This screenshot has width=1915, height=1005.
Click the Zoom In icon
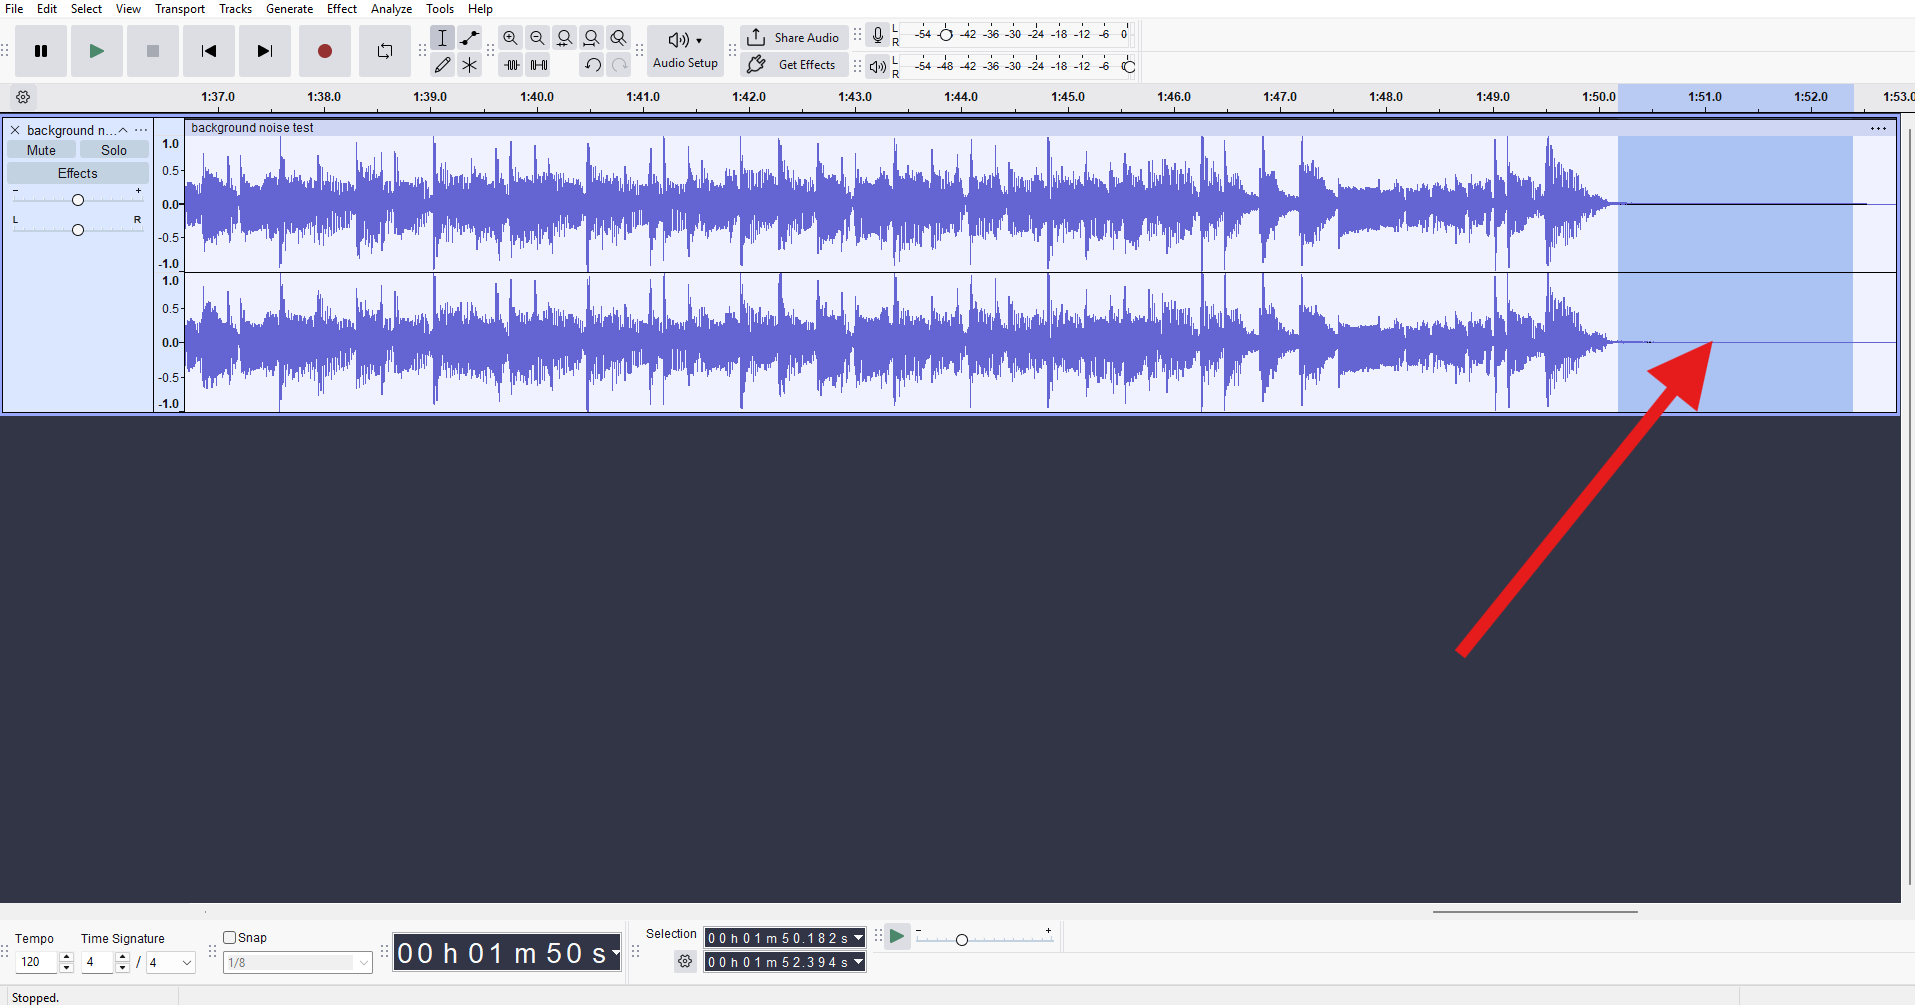pos(510,38)
